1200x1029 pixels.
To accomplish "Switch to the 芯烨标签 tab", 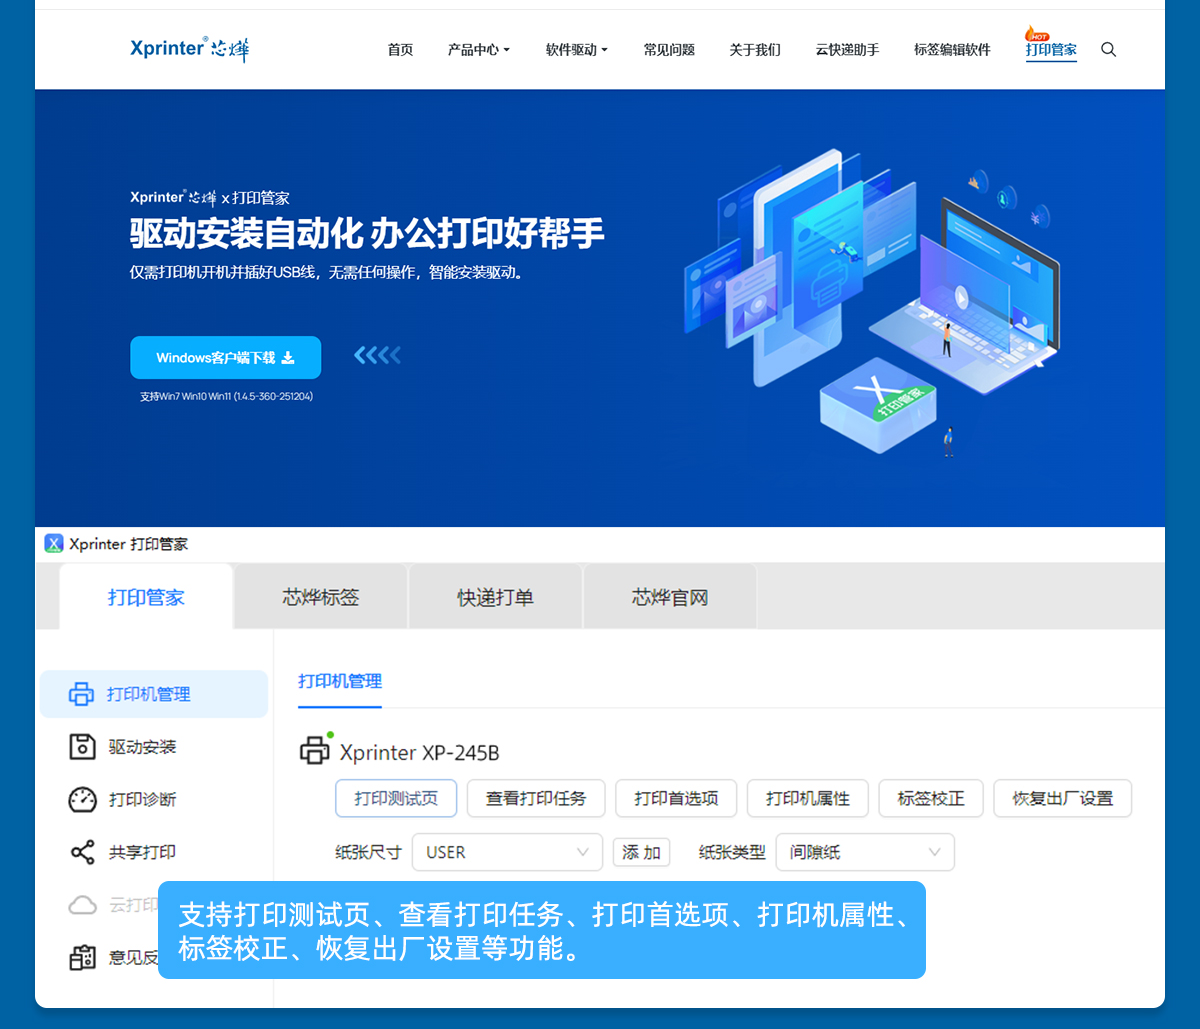I will coord(320,598).
